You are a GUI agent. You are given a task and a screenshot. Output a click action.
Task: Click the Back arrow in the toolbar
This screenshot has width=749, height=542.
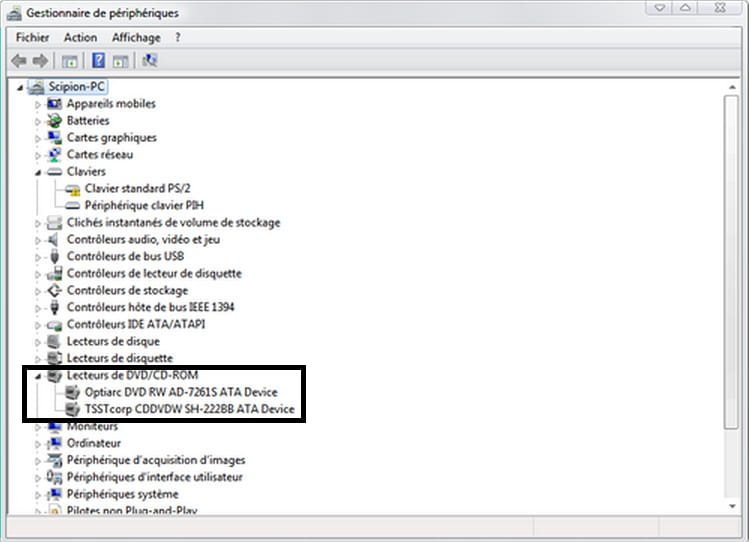[18, 61]
